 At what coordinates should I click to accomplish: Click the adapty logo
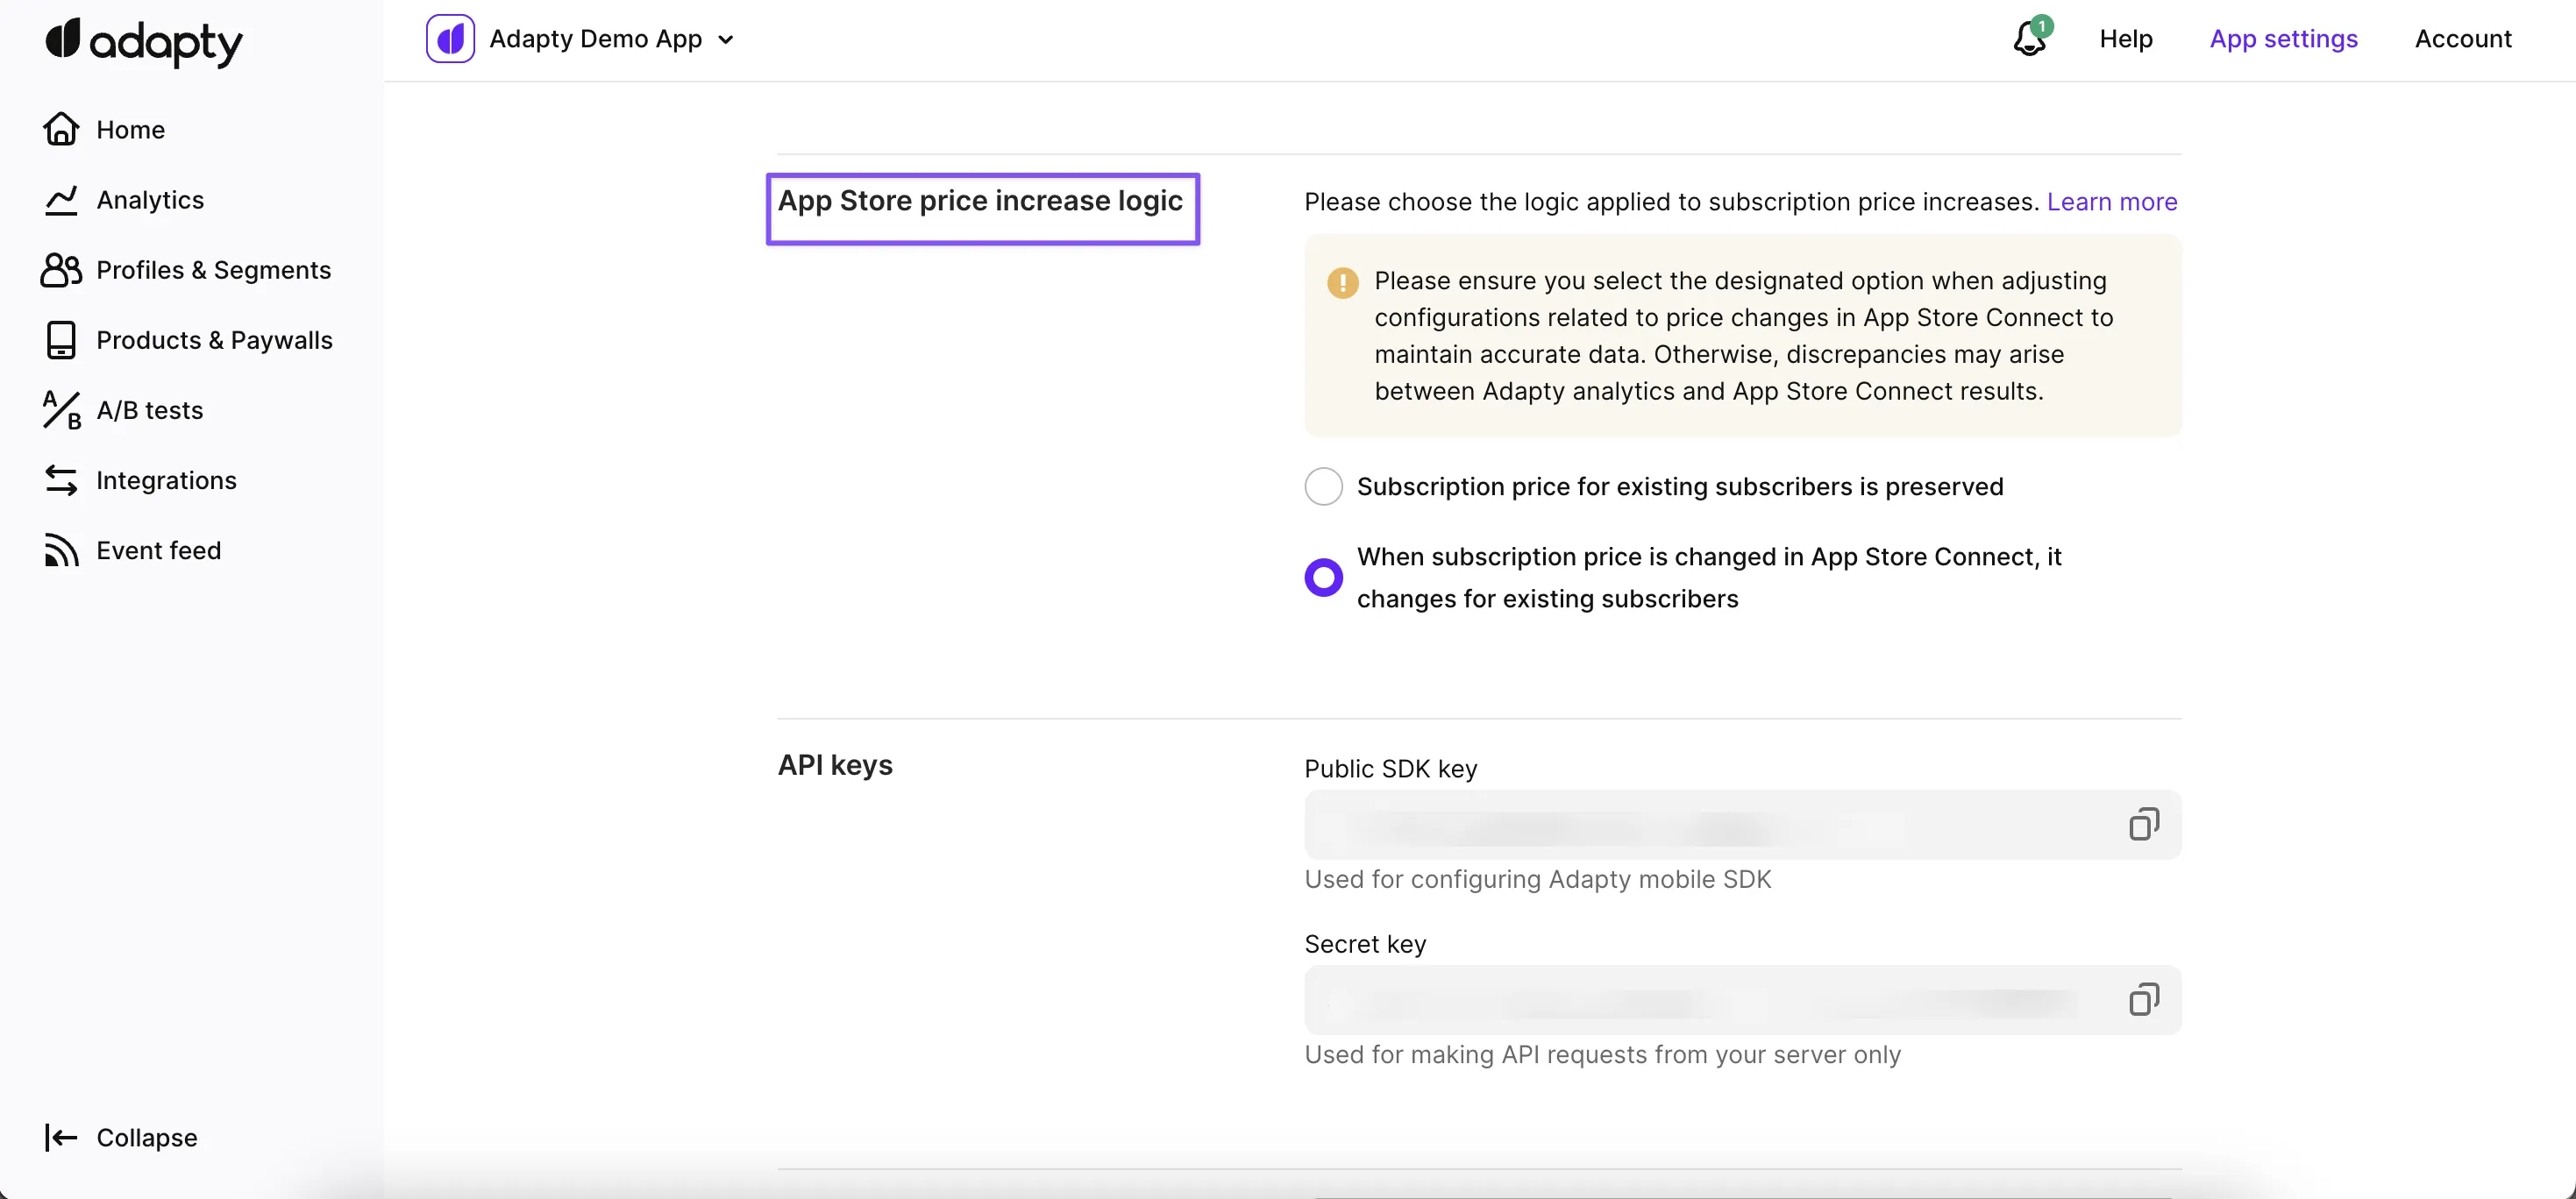pyautogui.click(x=144, y=41)
